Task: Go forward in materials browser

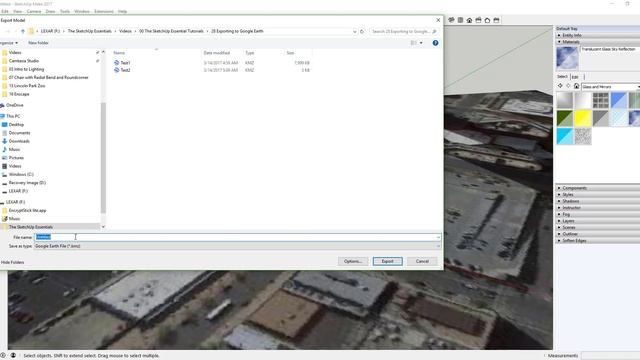Action: point(568,86)
